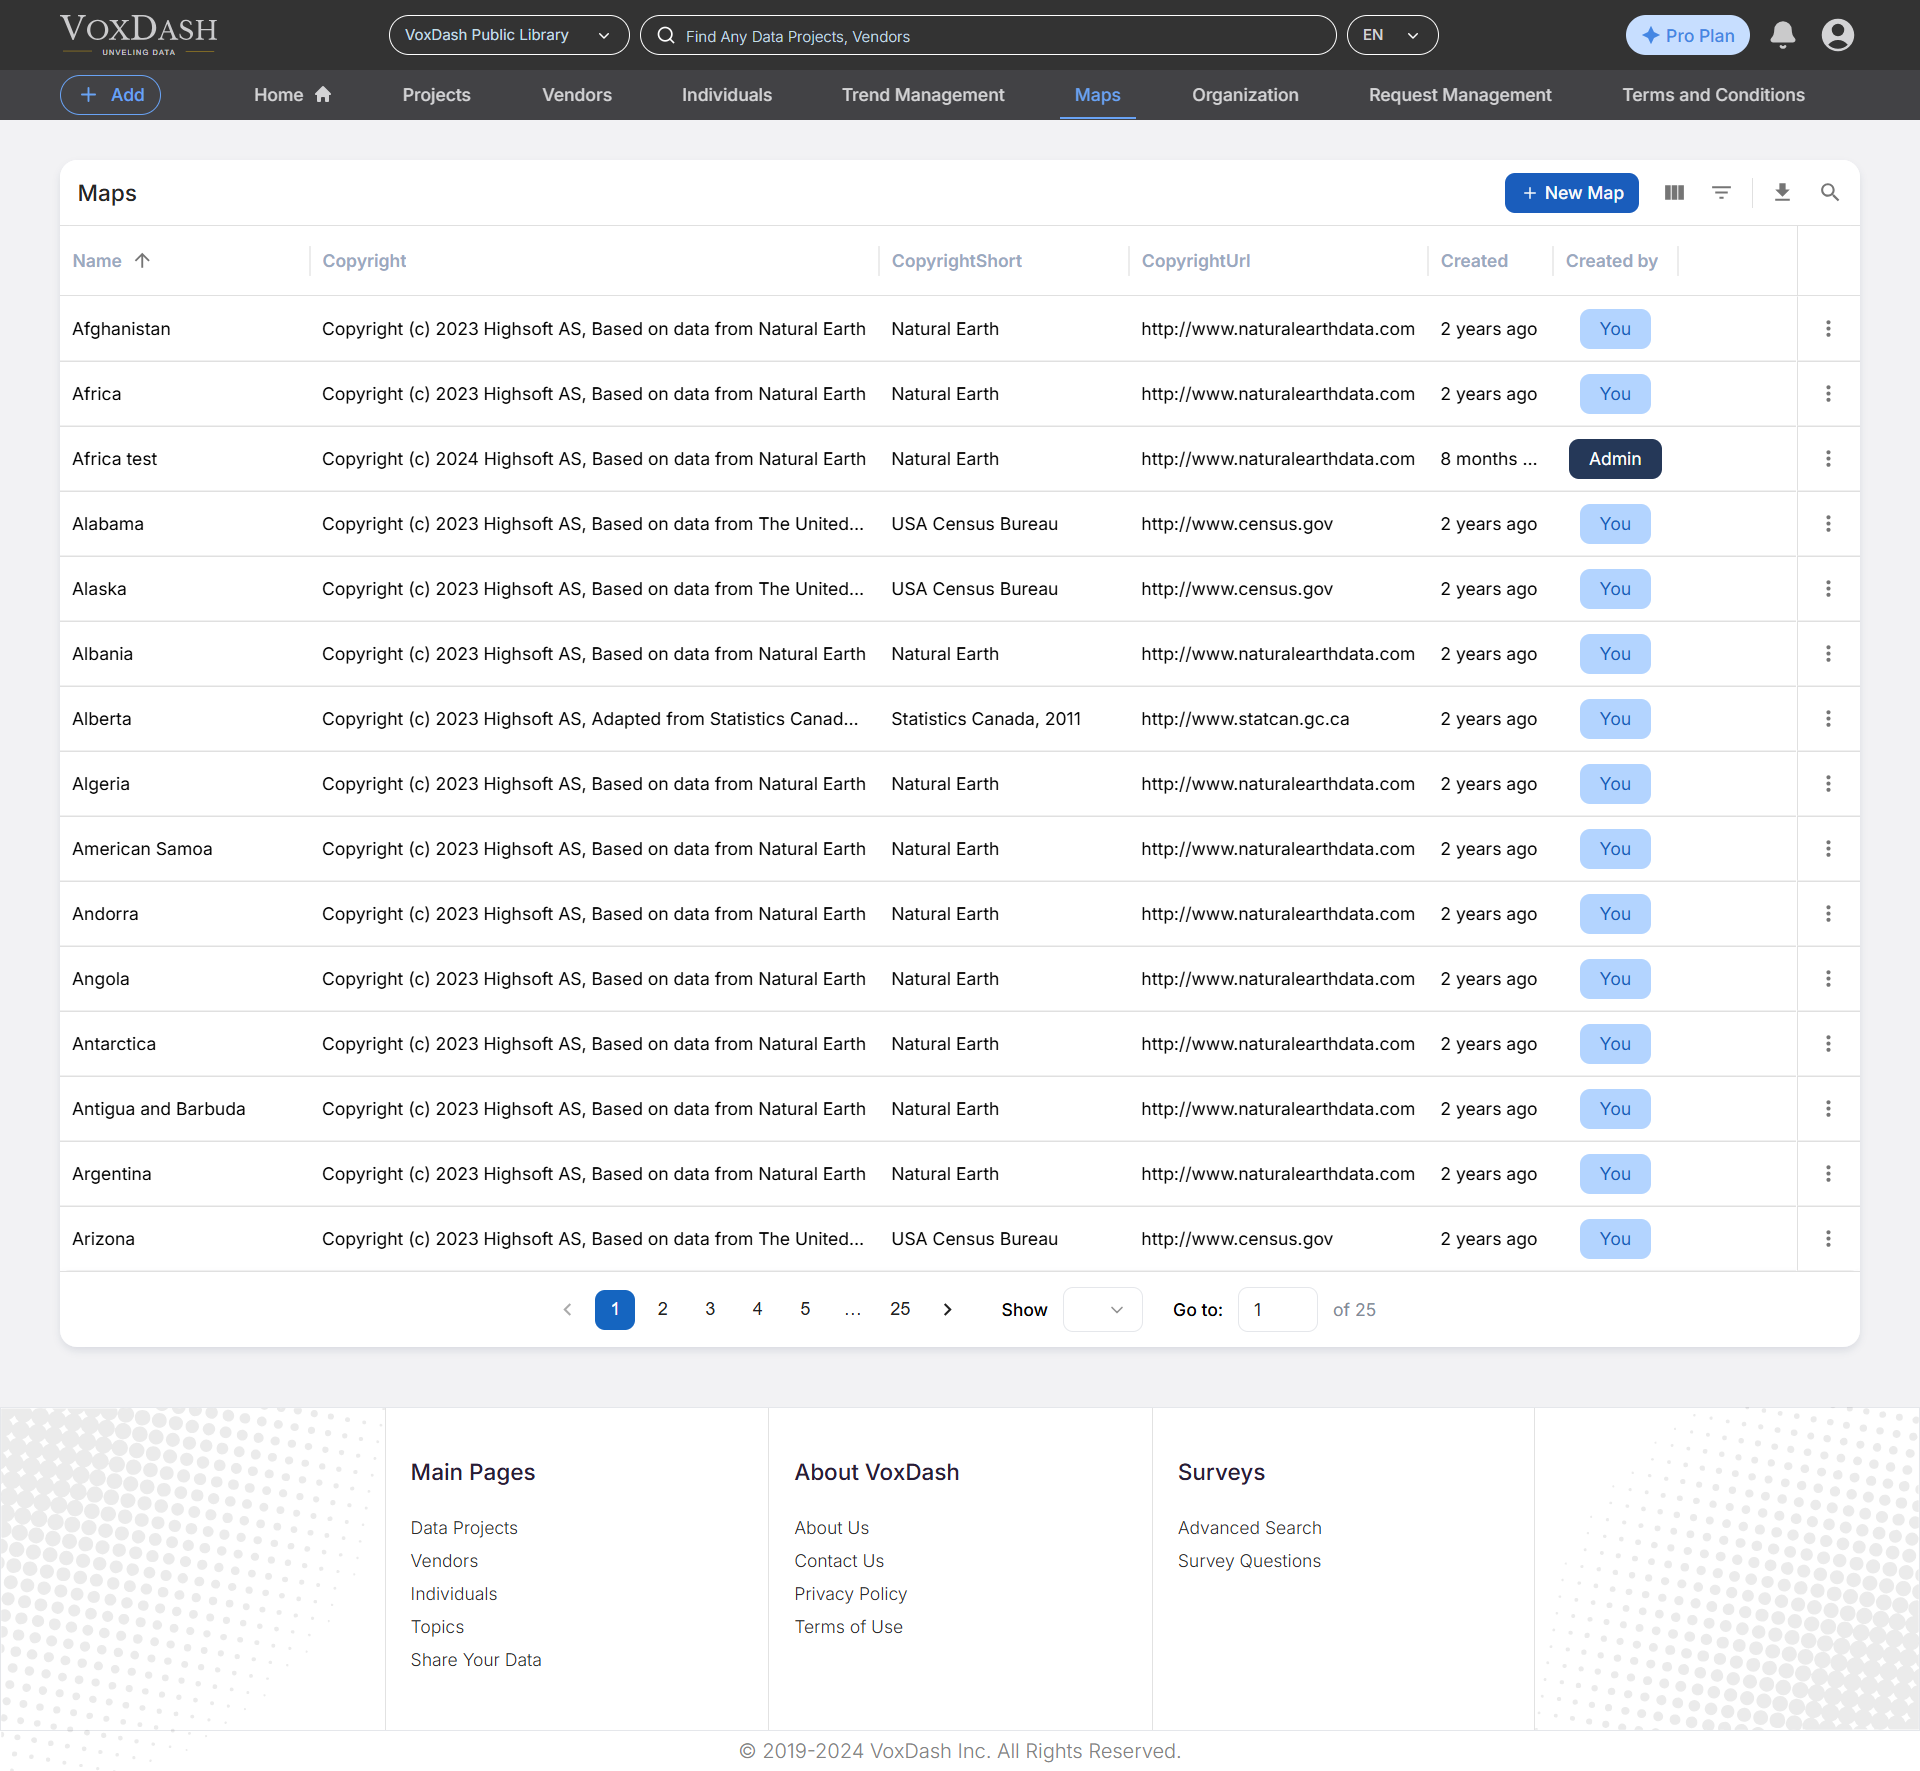Click the Pro Plan button
The width and height of the screenshot is (1920, 1771).
(x=1687, y=35)
